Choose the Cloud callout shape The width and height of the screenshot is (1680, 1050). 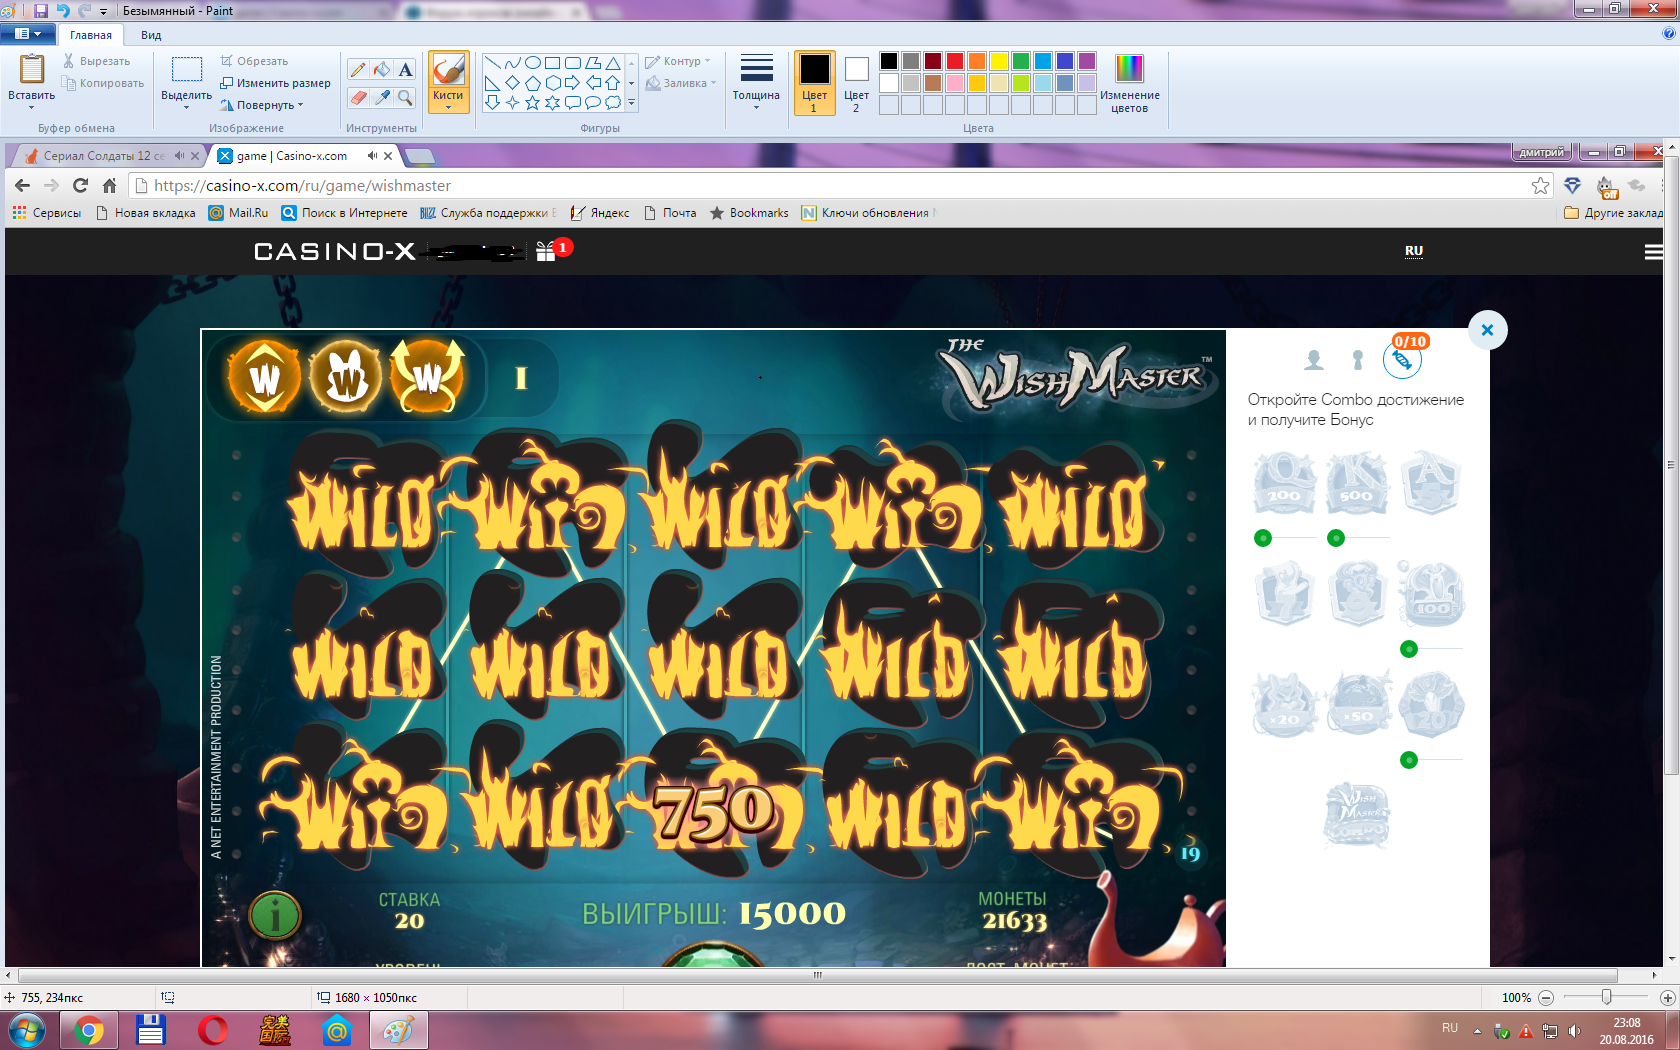tap(612, 102)
